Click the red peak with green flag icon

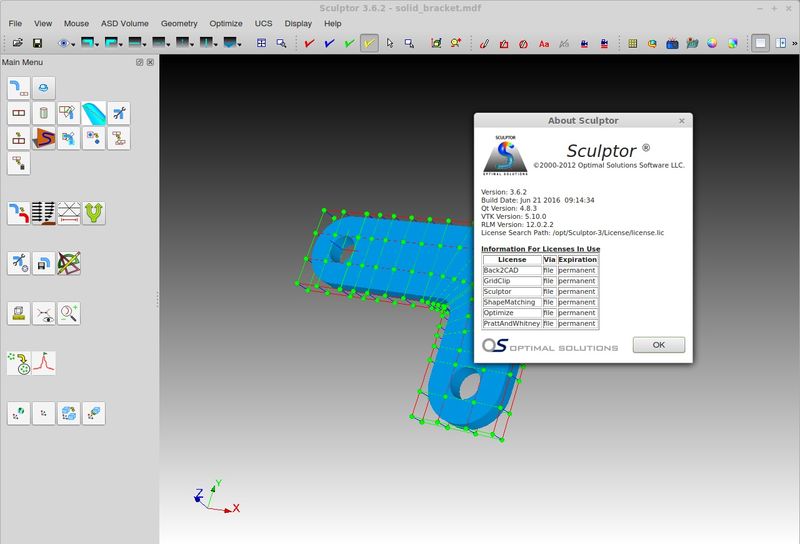pos(43,363)
